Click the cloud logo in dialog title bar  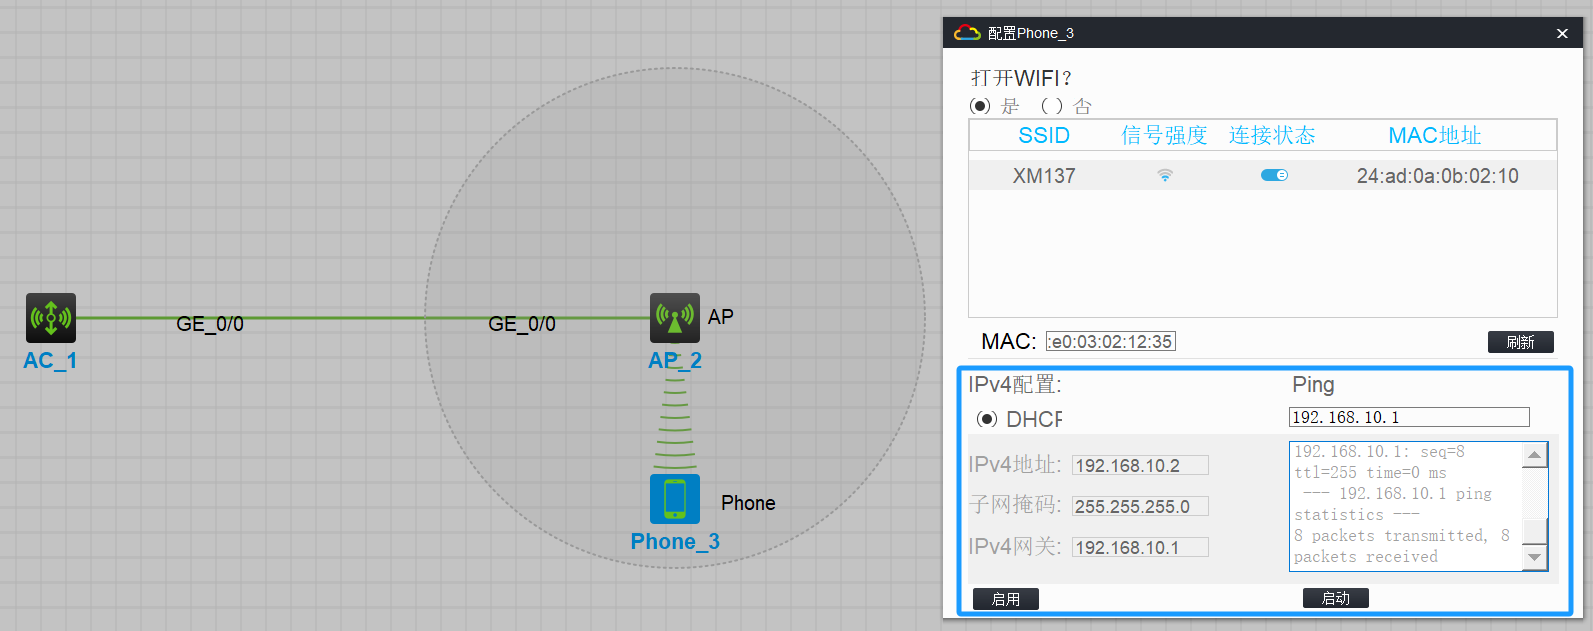coord(966,33)
